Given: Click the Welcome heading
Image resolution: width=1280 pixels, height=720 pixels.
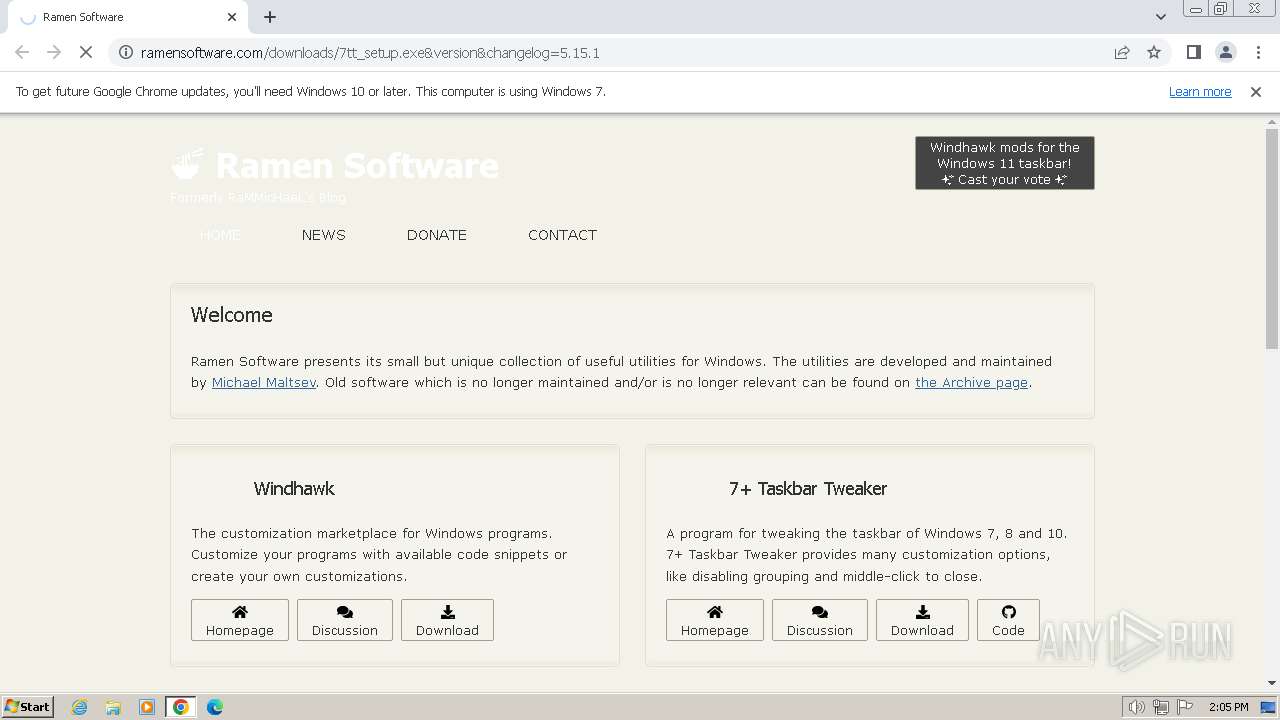Looking at the screenshot, I should tap(232, 315).
